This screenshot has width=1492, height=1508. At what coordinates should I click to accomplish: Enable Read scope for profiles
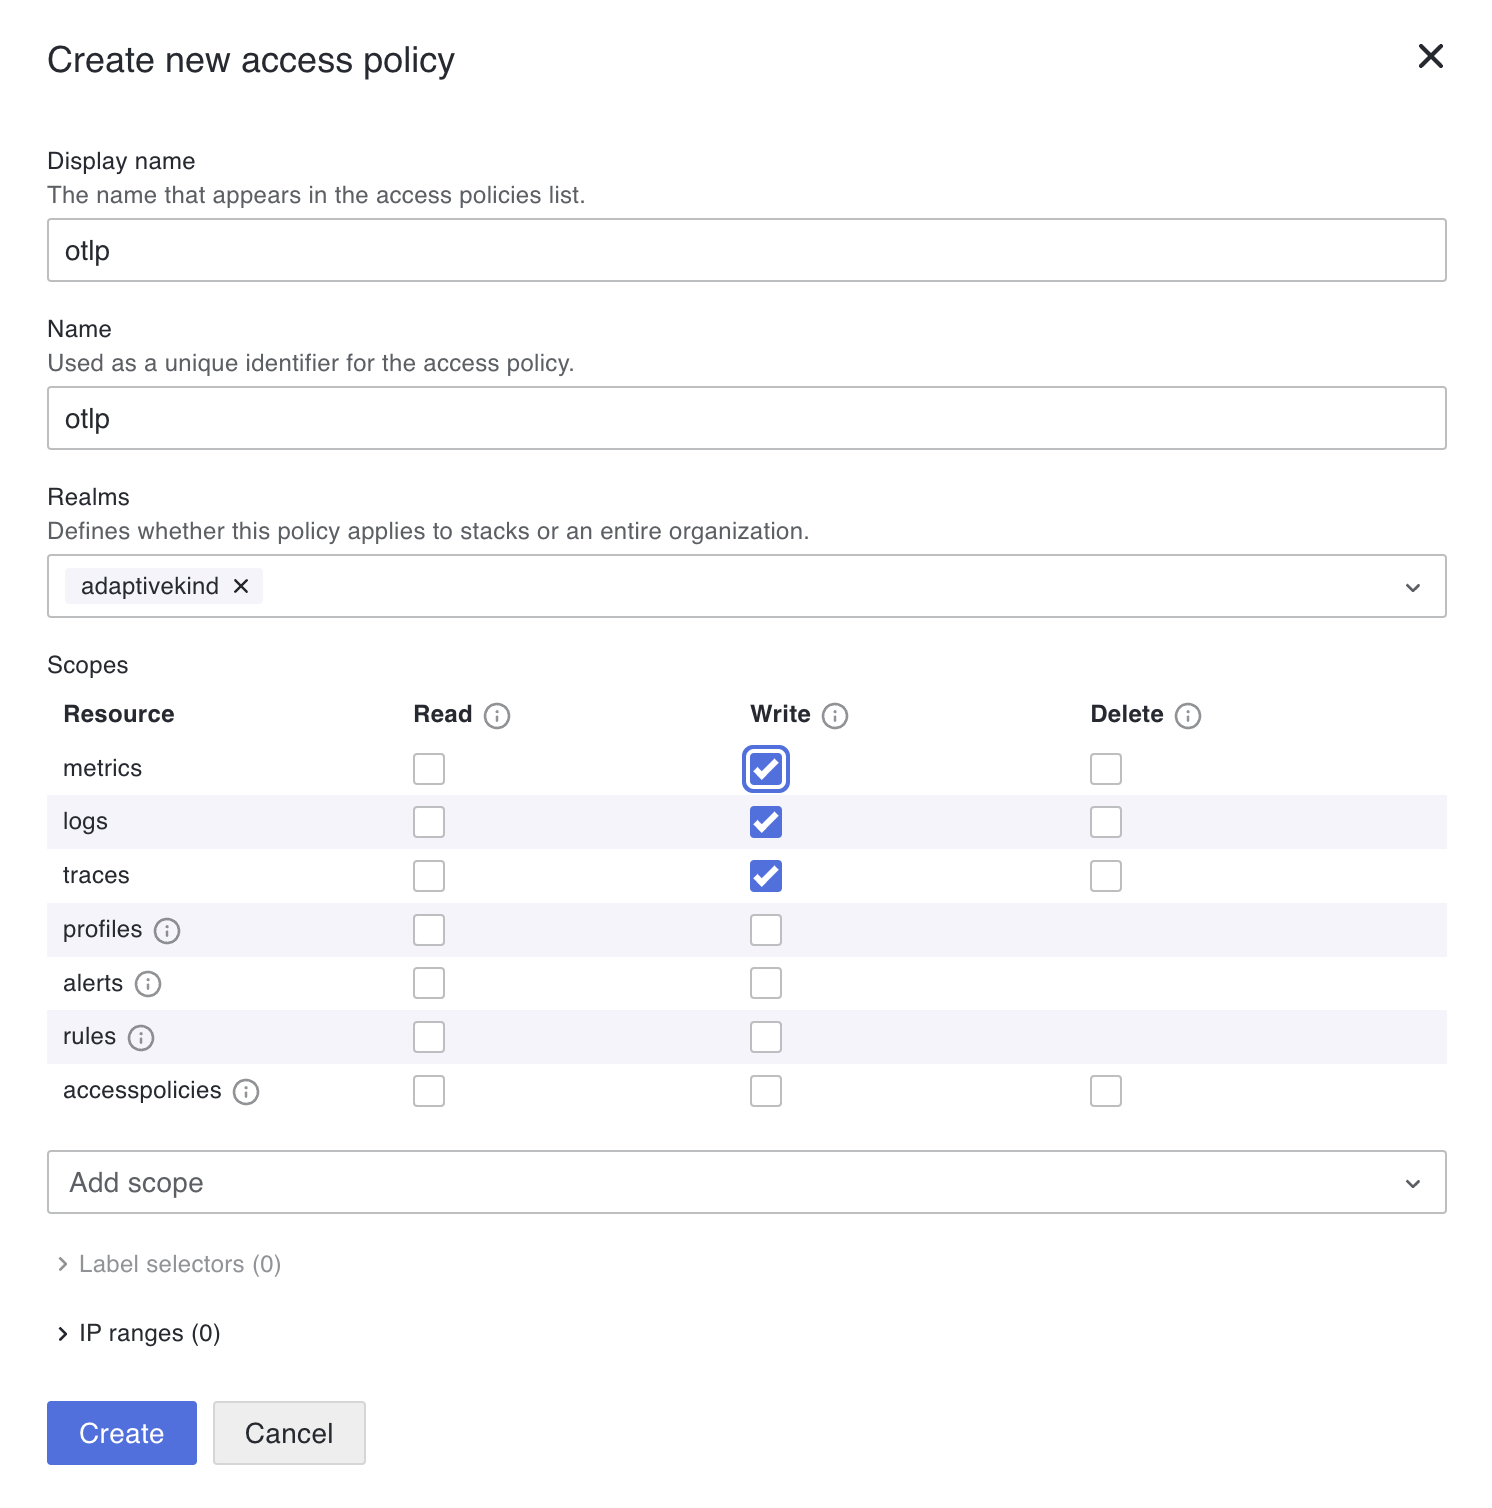(x=429, y=930)
